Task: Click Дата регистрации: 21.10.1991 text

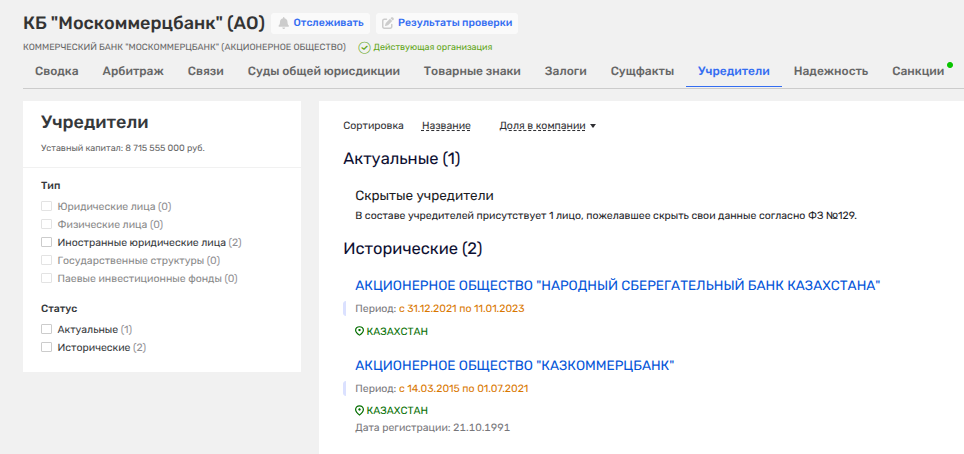Action: [x=433, y=427]
